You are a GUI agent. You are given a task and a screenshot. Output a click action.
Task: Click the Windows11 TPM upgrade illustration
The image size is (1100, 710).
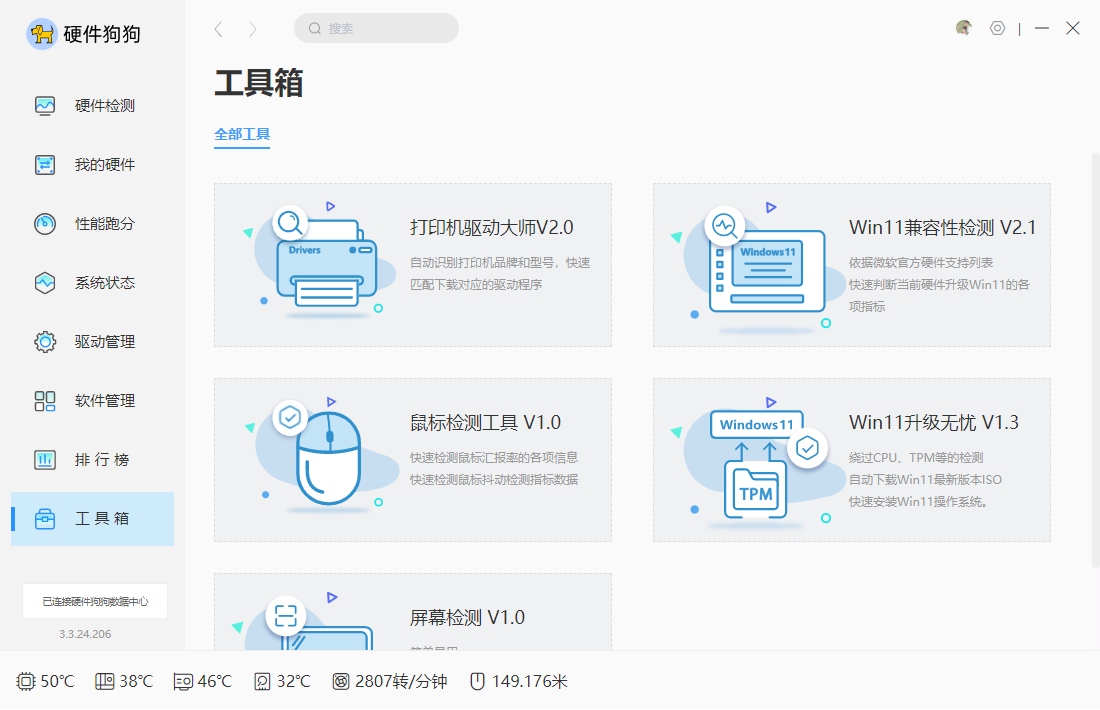coord(756,461)
